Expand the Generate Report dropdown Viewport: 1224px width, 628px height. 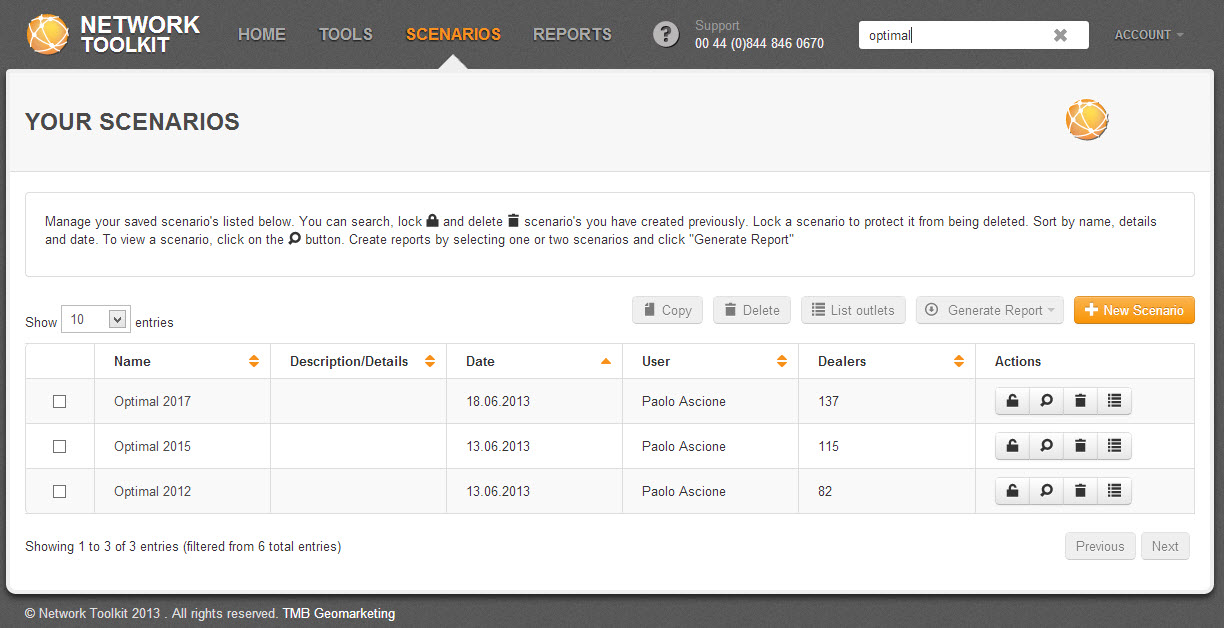click(x=988, y=310)
